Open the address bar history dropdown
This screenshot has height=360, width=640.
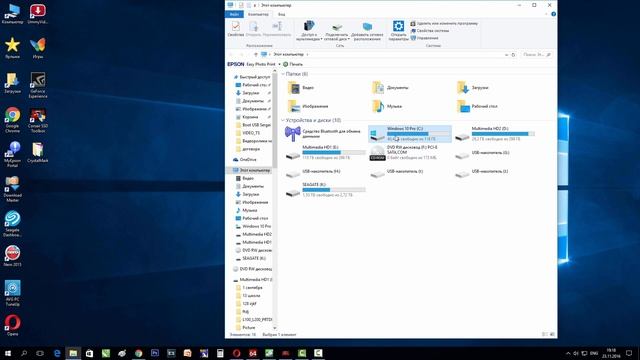(x=507, y=55)
